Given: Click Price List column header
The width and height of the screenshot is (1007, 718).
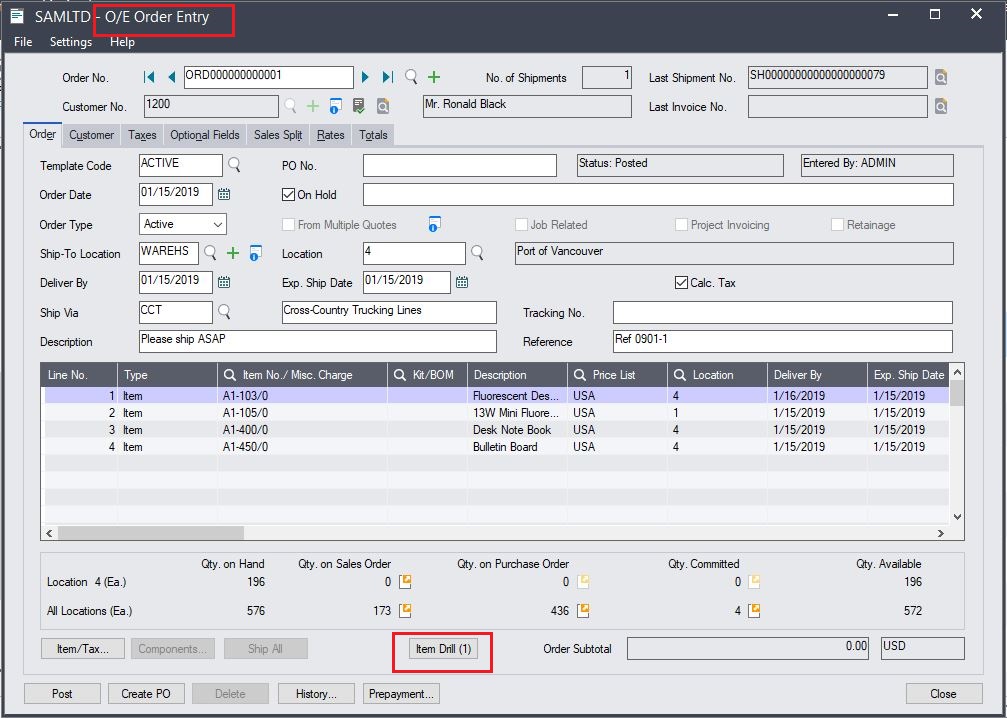Looking at the screenshot, I should (x=617, y=374).
